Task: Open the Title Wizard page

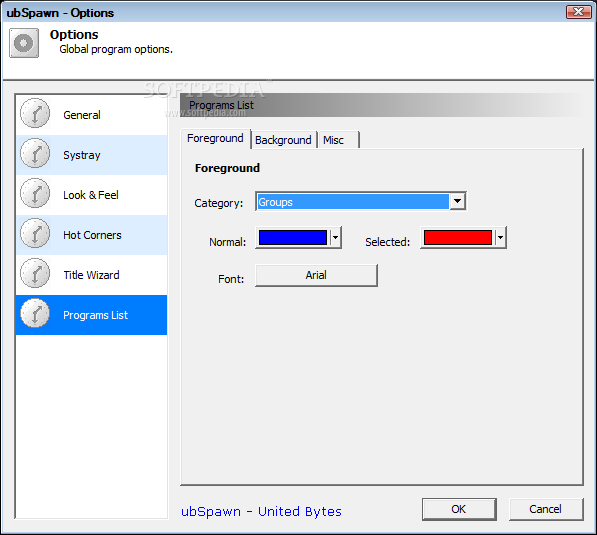Action: click(x=91, y=275)
